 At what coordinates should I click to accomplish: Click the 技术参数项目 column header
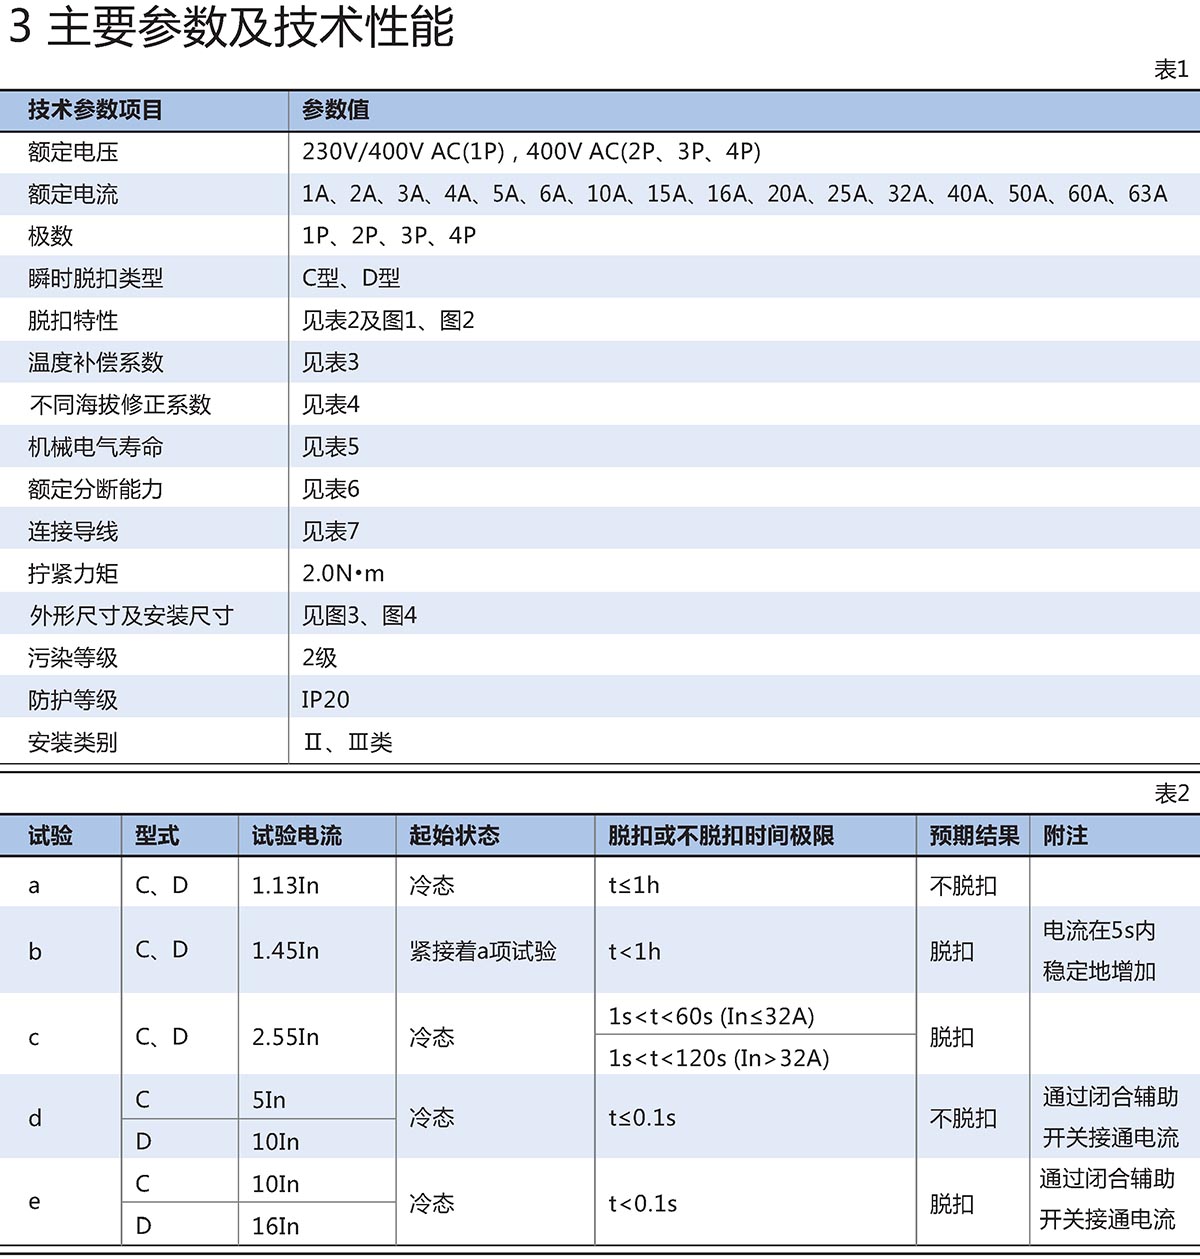click(x=95, y=110)
